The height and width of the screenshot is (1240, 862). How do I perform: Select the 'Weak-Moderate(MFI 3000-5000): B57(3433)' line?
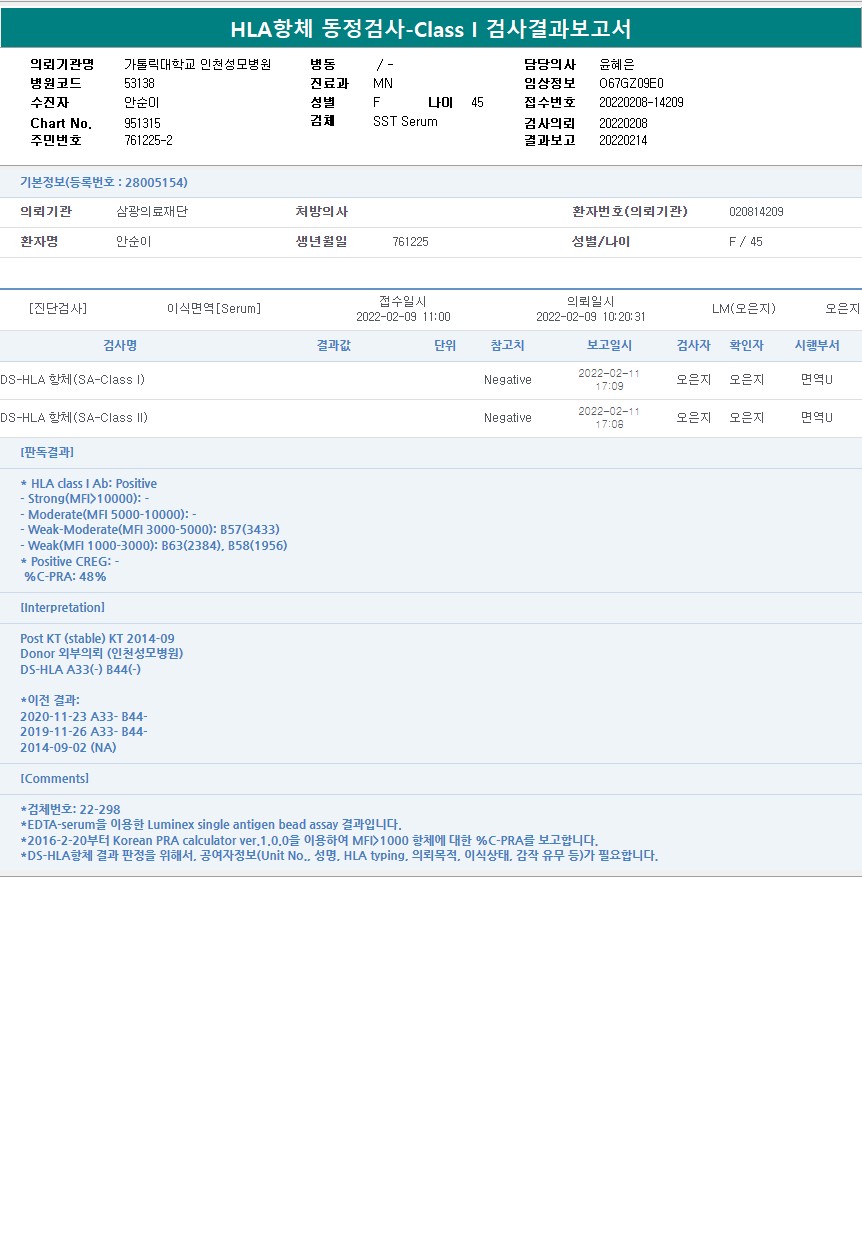pyautogui.click(x=150, y=529)
